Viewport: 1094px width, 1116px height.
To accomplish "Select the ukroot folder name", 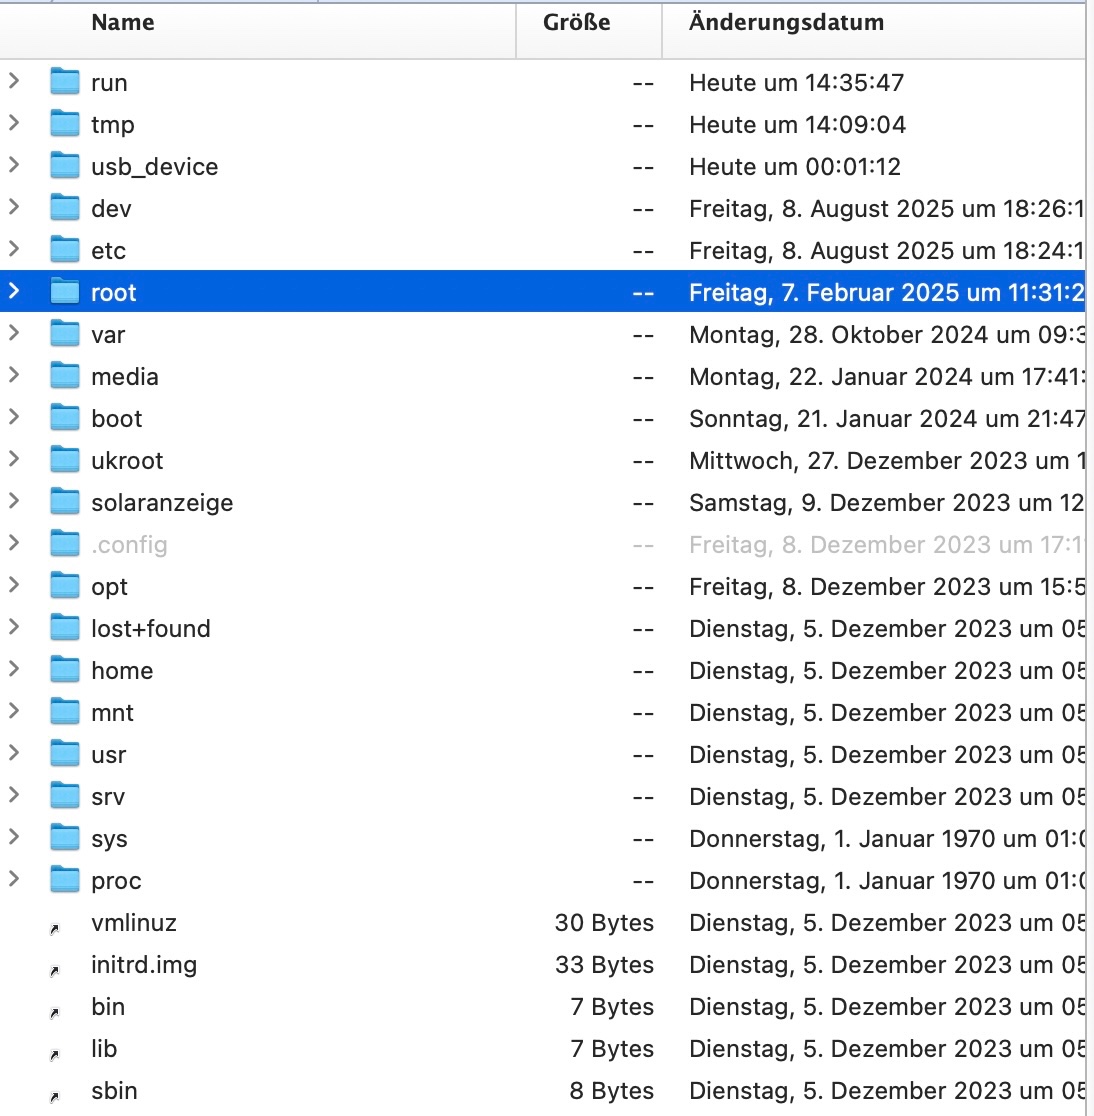I will coord(127,461).
